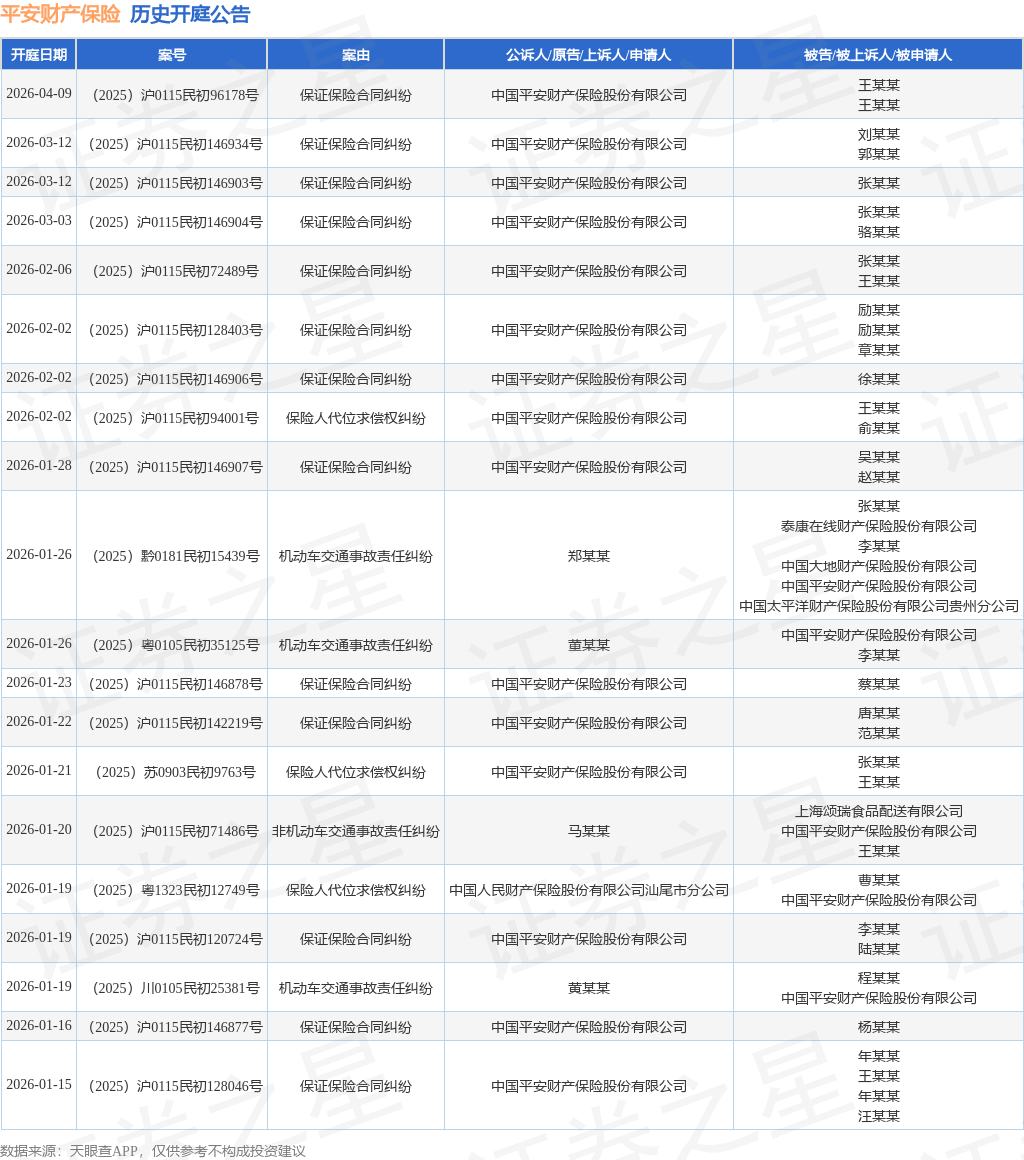1024x1160 pixels.
Task: Select case number (2025)沪0115民初120724号
Action: click(175, 939)
